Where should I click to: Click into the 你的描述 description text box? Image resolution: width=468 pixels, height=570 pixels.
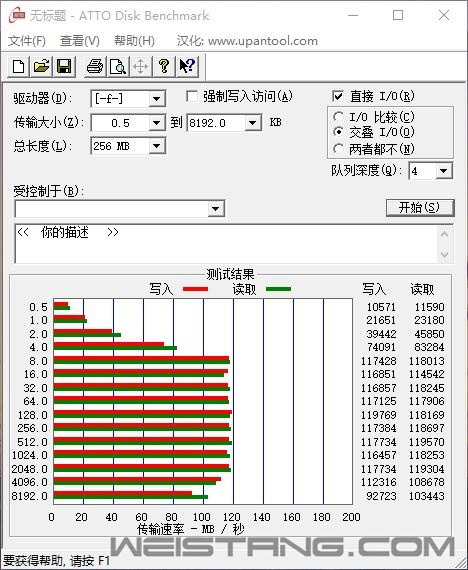[226, 244]
